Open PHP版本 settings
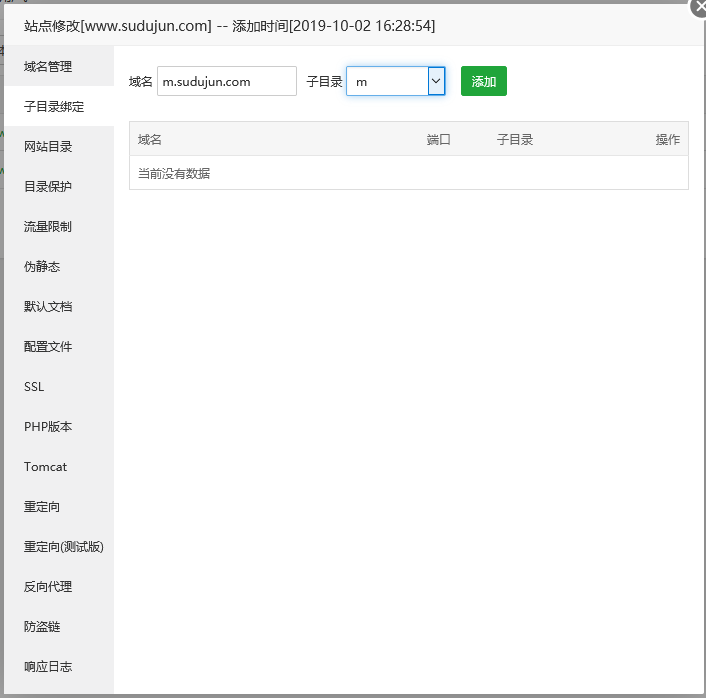Viewport: 706px width, 698px height. tap(48, 427)
